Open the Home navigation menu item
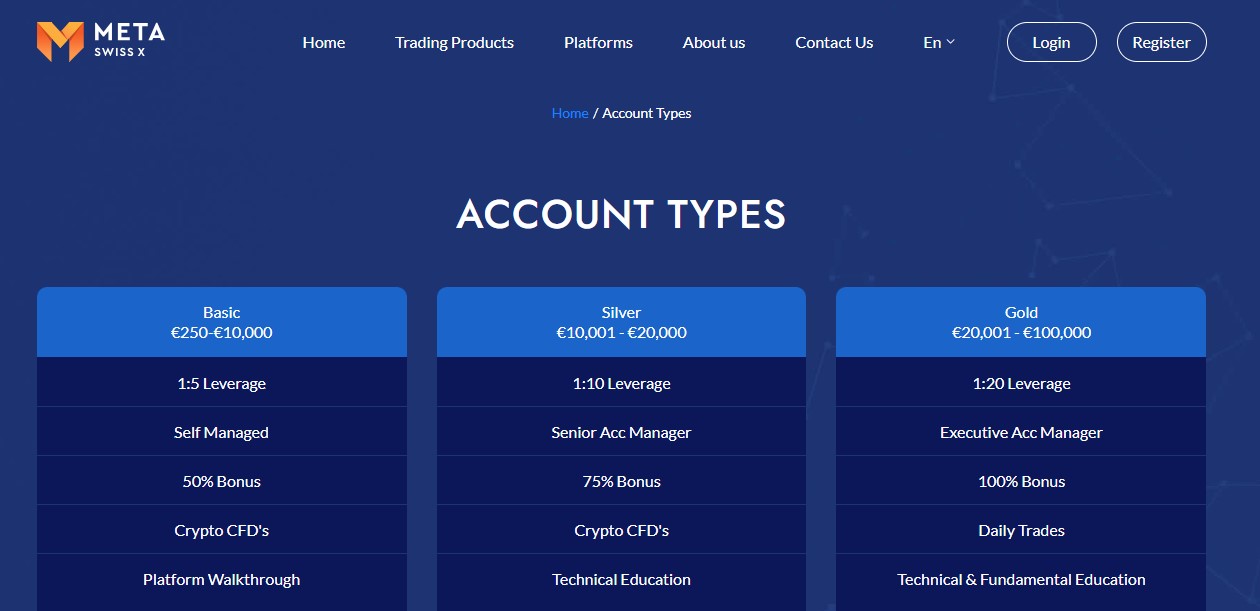The height and width of the screenshot is (611, 1260). (x=324, y=42)
